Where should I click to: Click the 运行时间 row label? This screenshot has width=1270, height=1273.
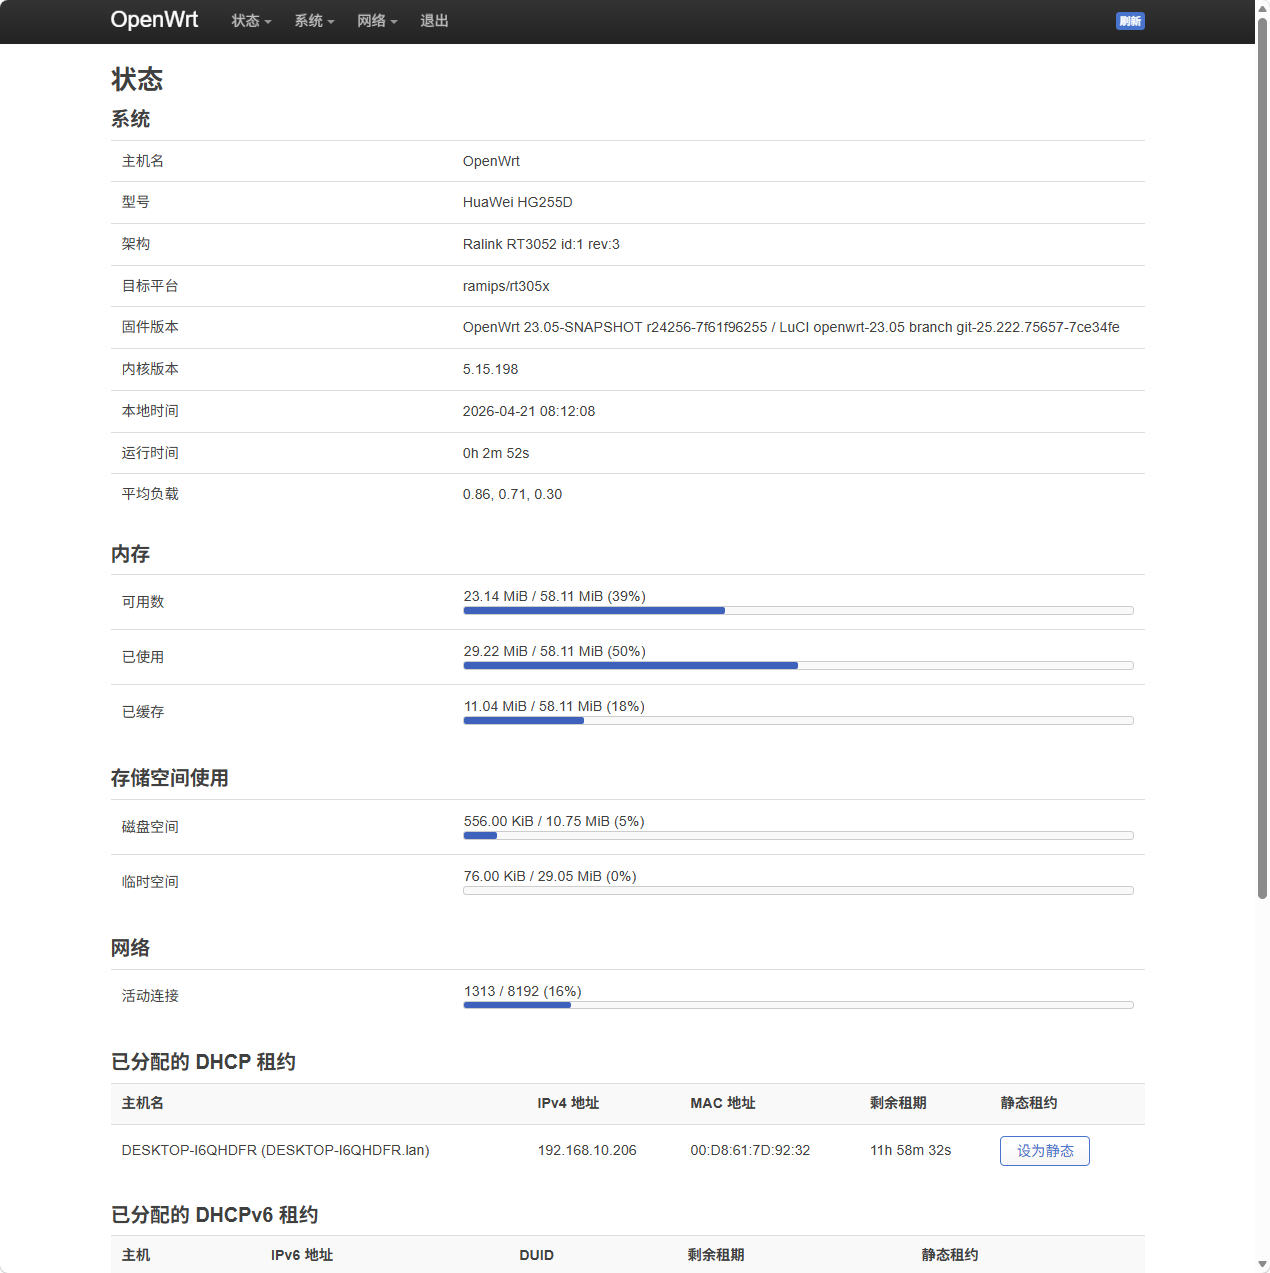pyautogui.click(x=150, y=453)
